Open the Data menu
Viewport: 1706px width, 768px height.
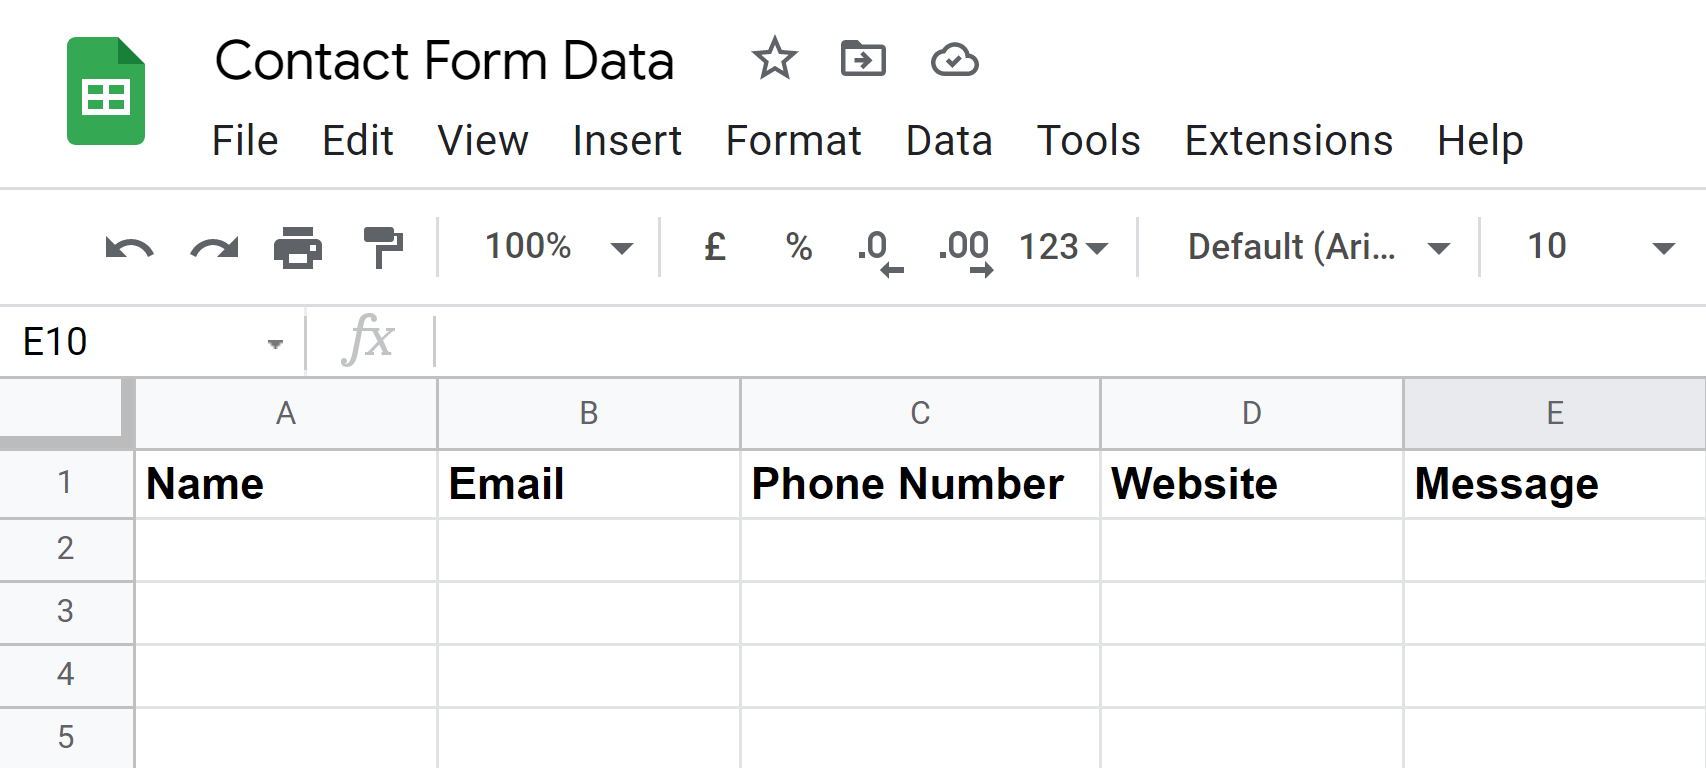(x=948, y=141)
